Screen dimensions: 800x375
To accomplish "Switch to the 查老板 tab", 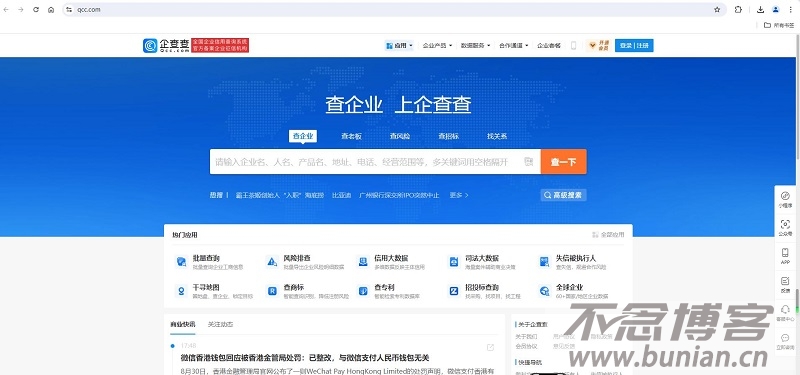I will (x=352, y=136).
